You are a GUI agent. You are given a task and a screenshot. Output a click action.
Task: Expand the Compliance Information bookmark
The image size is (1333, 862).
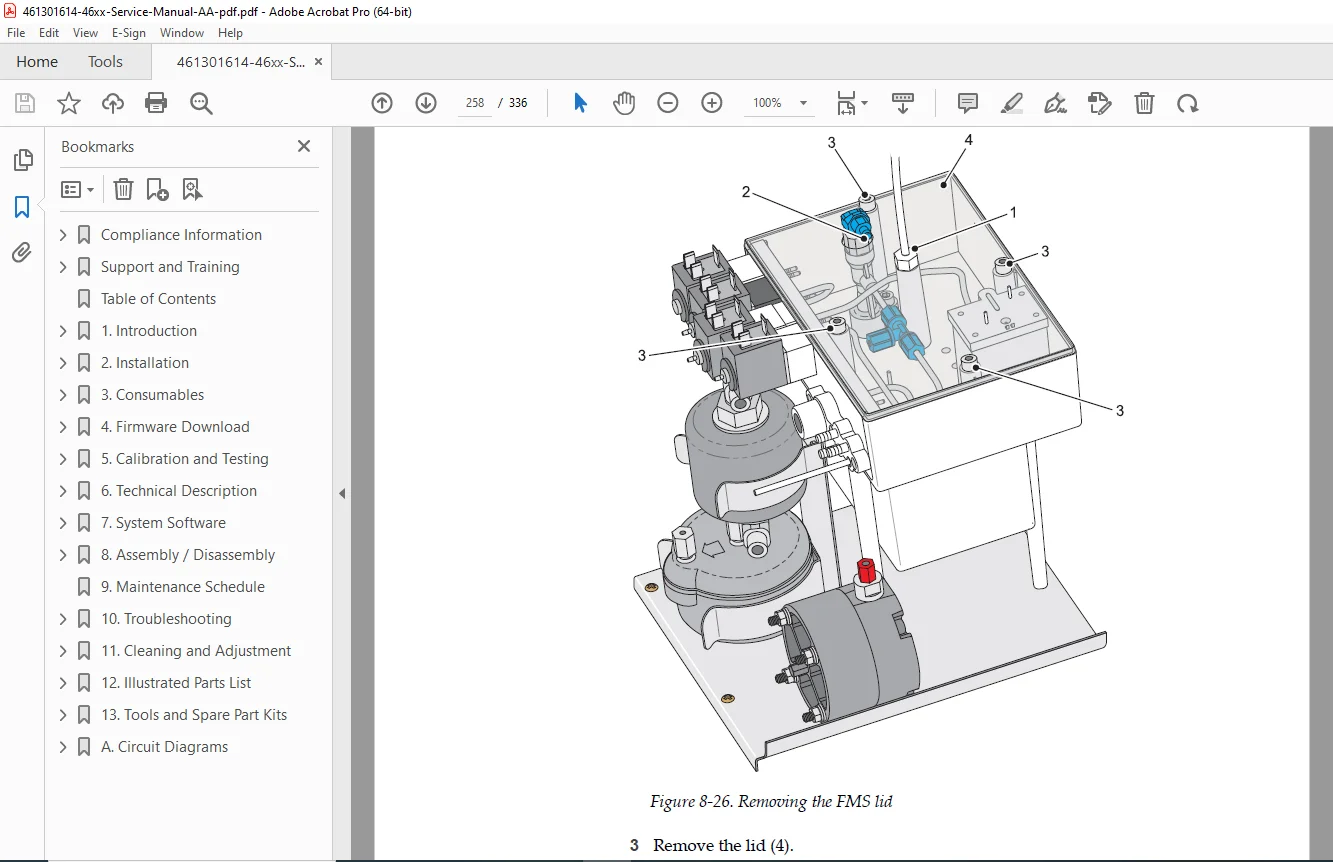click(63, 235)
